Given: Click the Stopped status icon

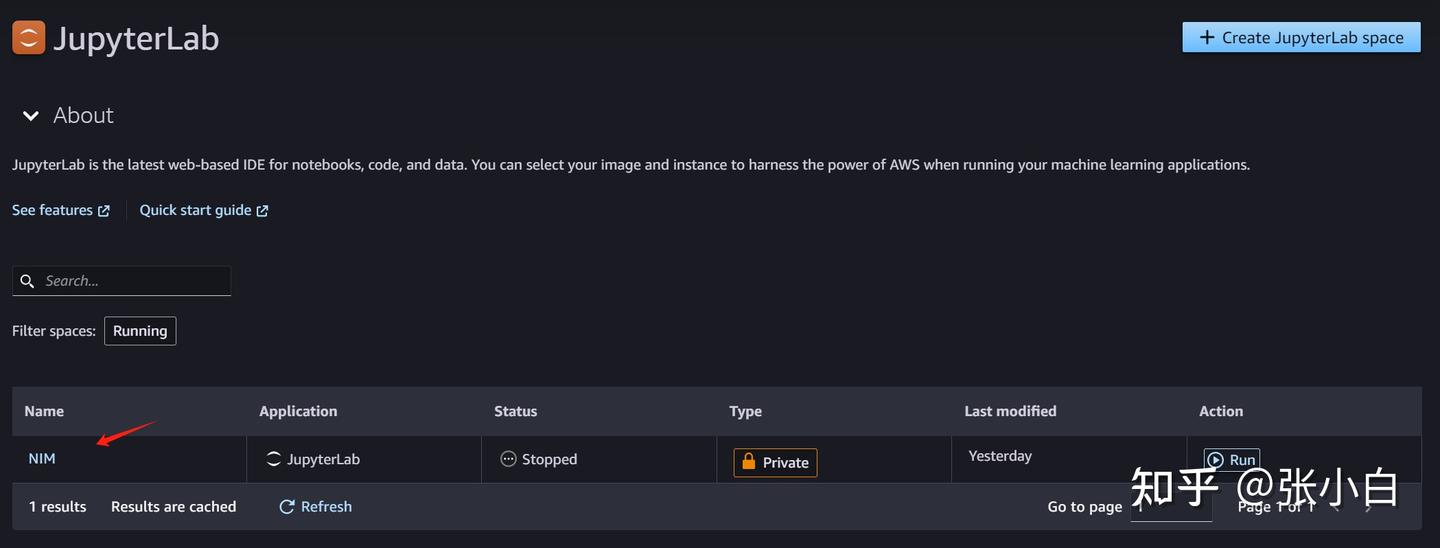Looking at the screenshot, I should (x=508, y=459).
